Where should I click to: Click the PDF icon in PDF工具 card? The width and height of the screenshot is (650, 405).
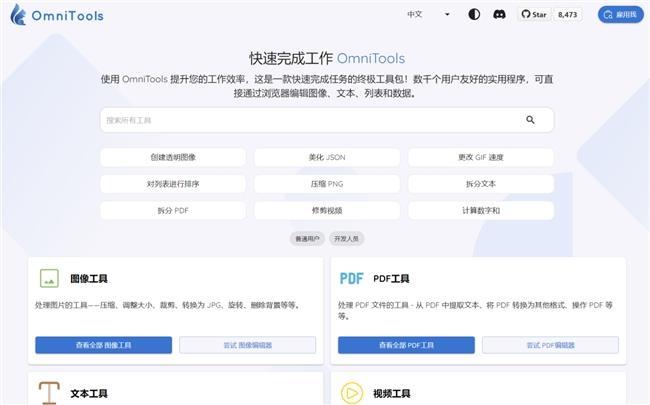pos(352,279)
